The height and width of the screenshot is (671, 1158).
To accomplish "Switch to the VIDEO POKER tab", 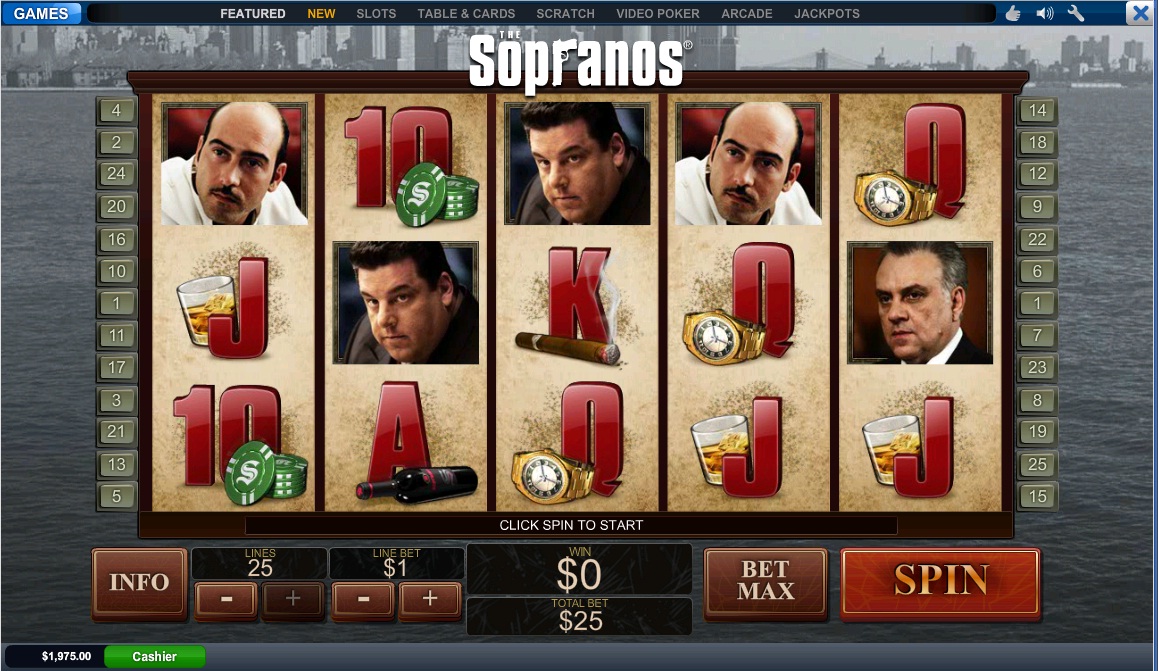I will pyautogui.click(x=657, y=13).
